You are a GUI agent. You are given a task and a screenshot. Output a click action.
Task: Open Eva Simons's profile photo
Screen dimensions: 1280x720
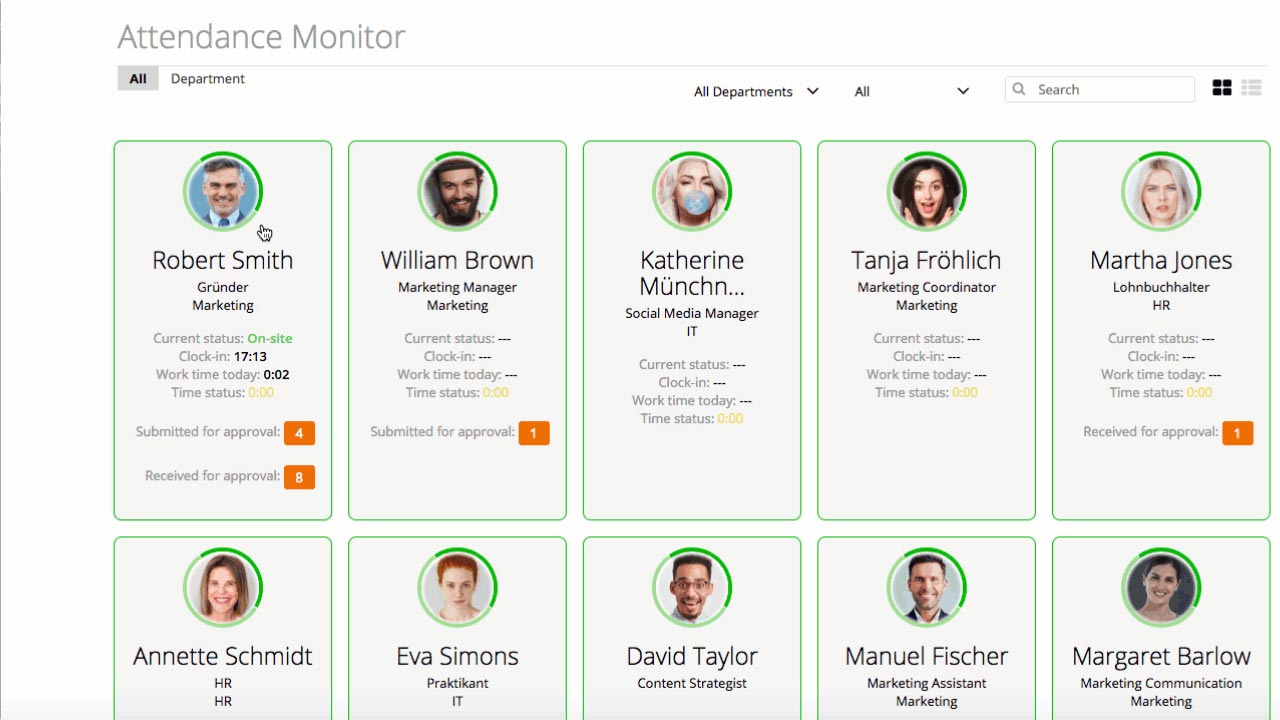[457, 587]
